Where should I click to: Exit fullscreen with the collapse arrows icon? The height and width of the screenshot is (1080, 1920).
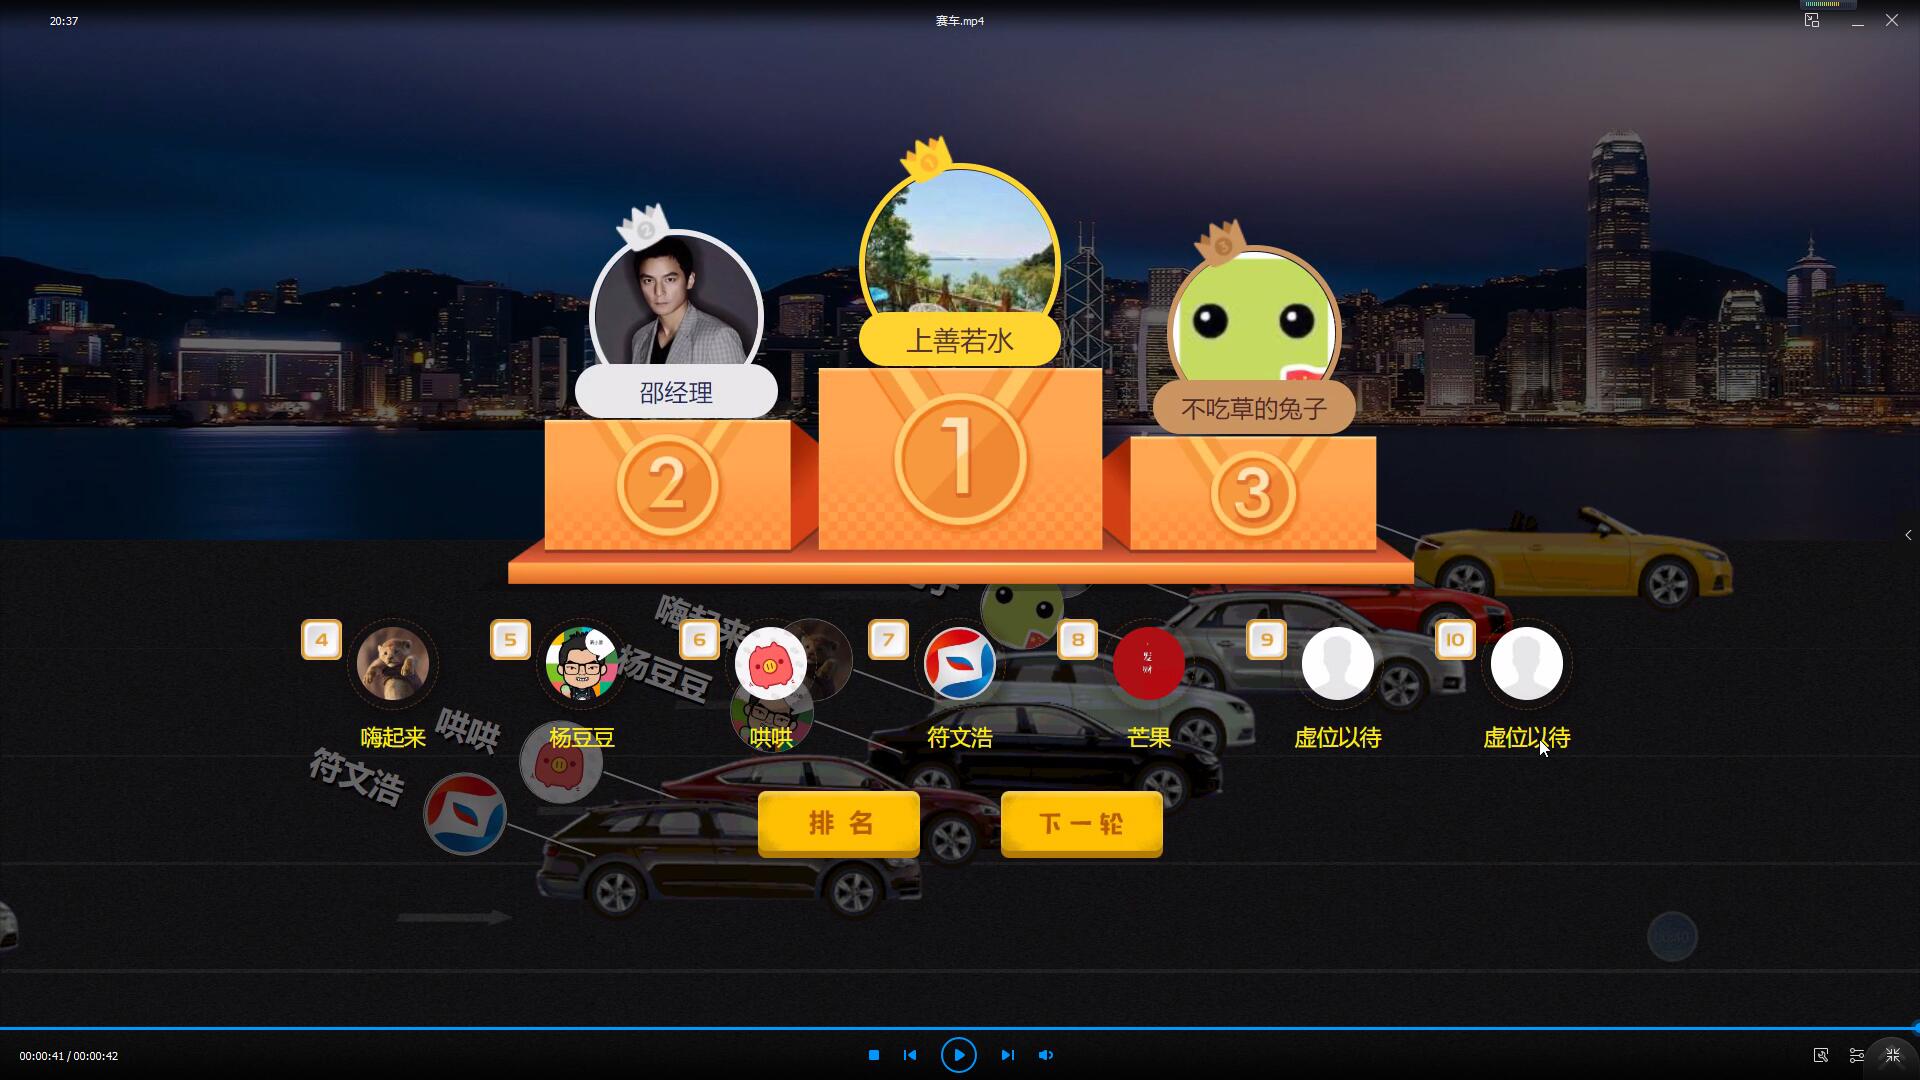1893,1055
